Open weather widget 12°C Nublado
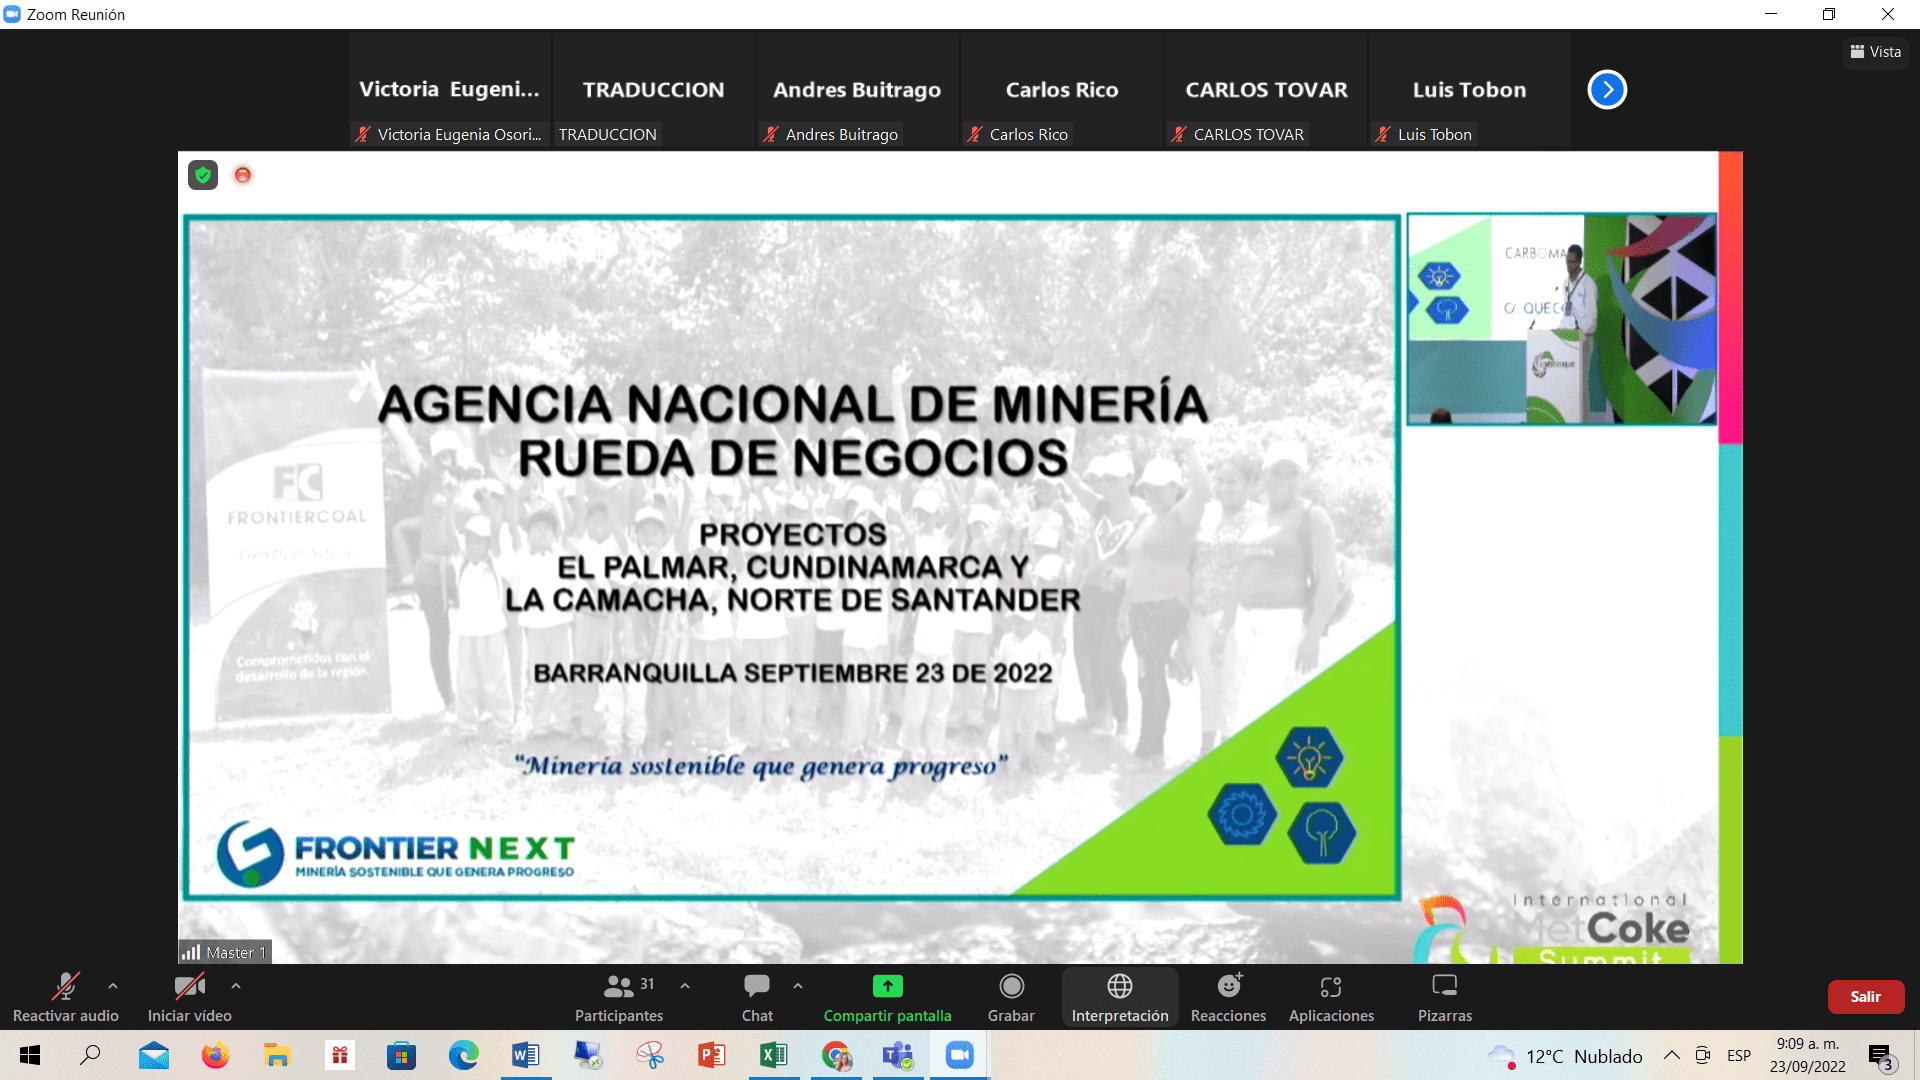The image size is (1920, 1080). pyautogui.click(x=1565, y=1056)
